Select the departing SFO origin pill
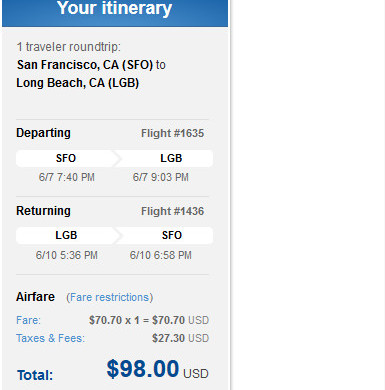 pyautogui.click(x=66, y=158)
